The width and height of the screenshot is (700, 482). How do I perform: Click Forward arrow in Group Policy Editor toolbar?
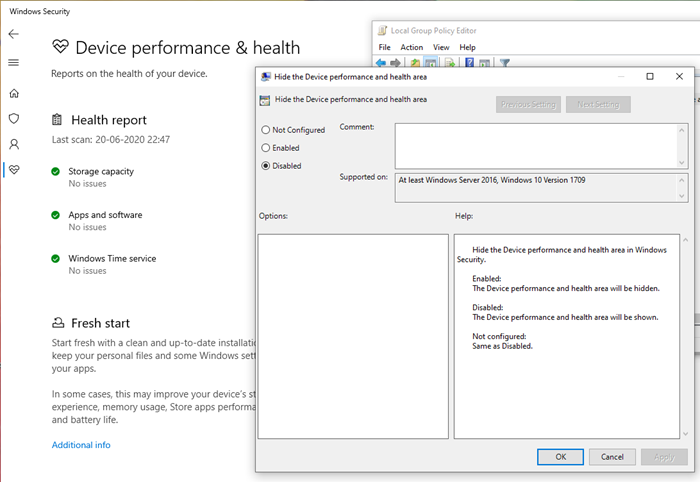pyautogui.click(x=395, y=63)
